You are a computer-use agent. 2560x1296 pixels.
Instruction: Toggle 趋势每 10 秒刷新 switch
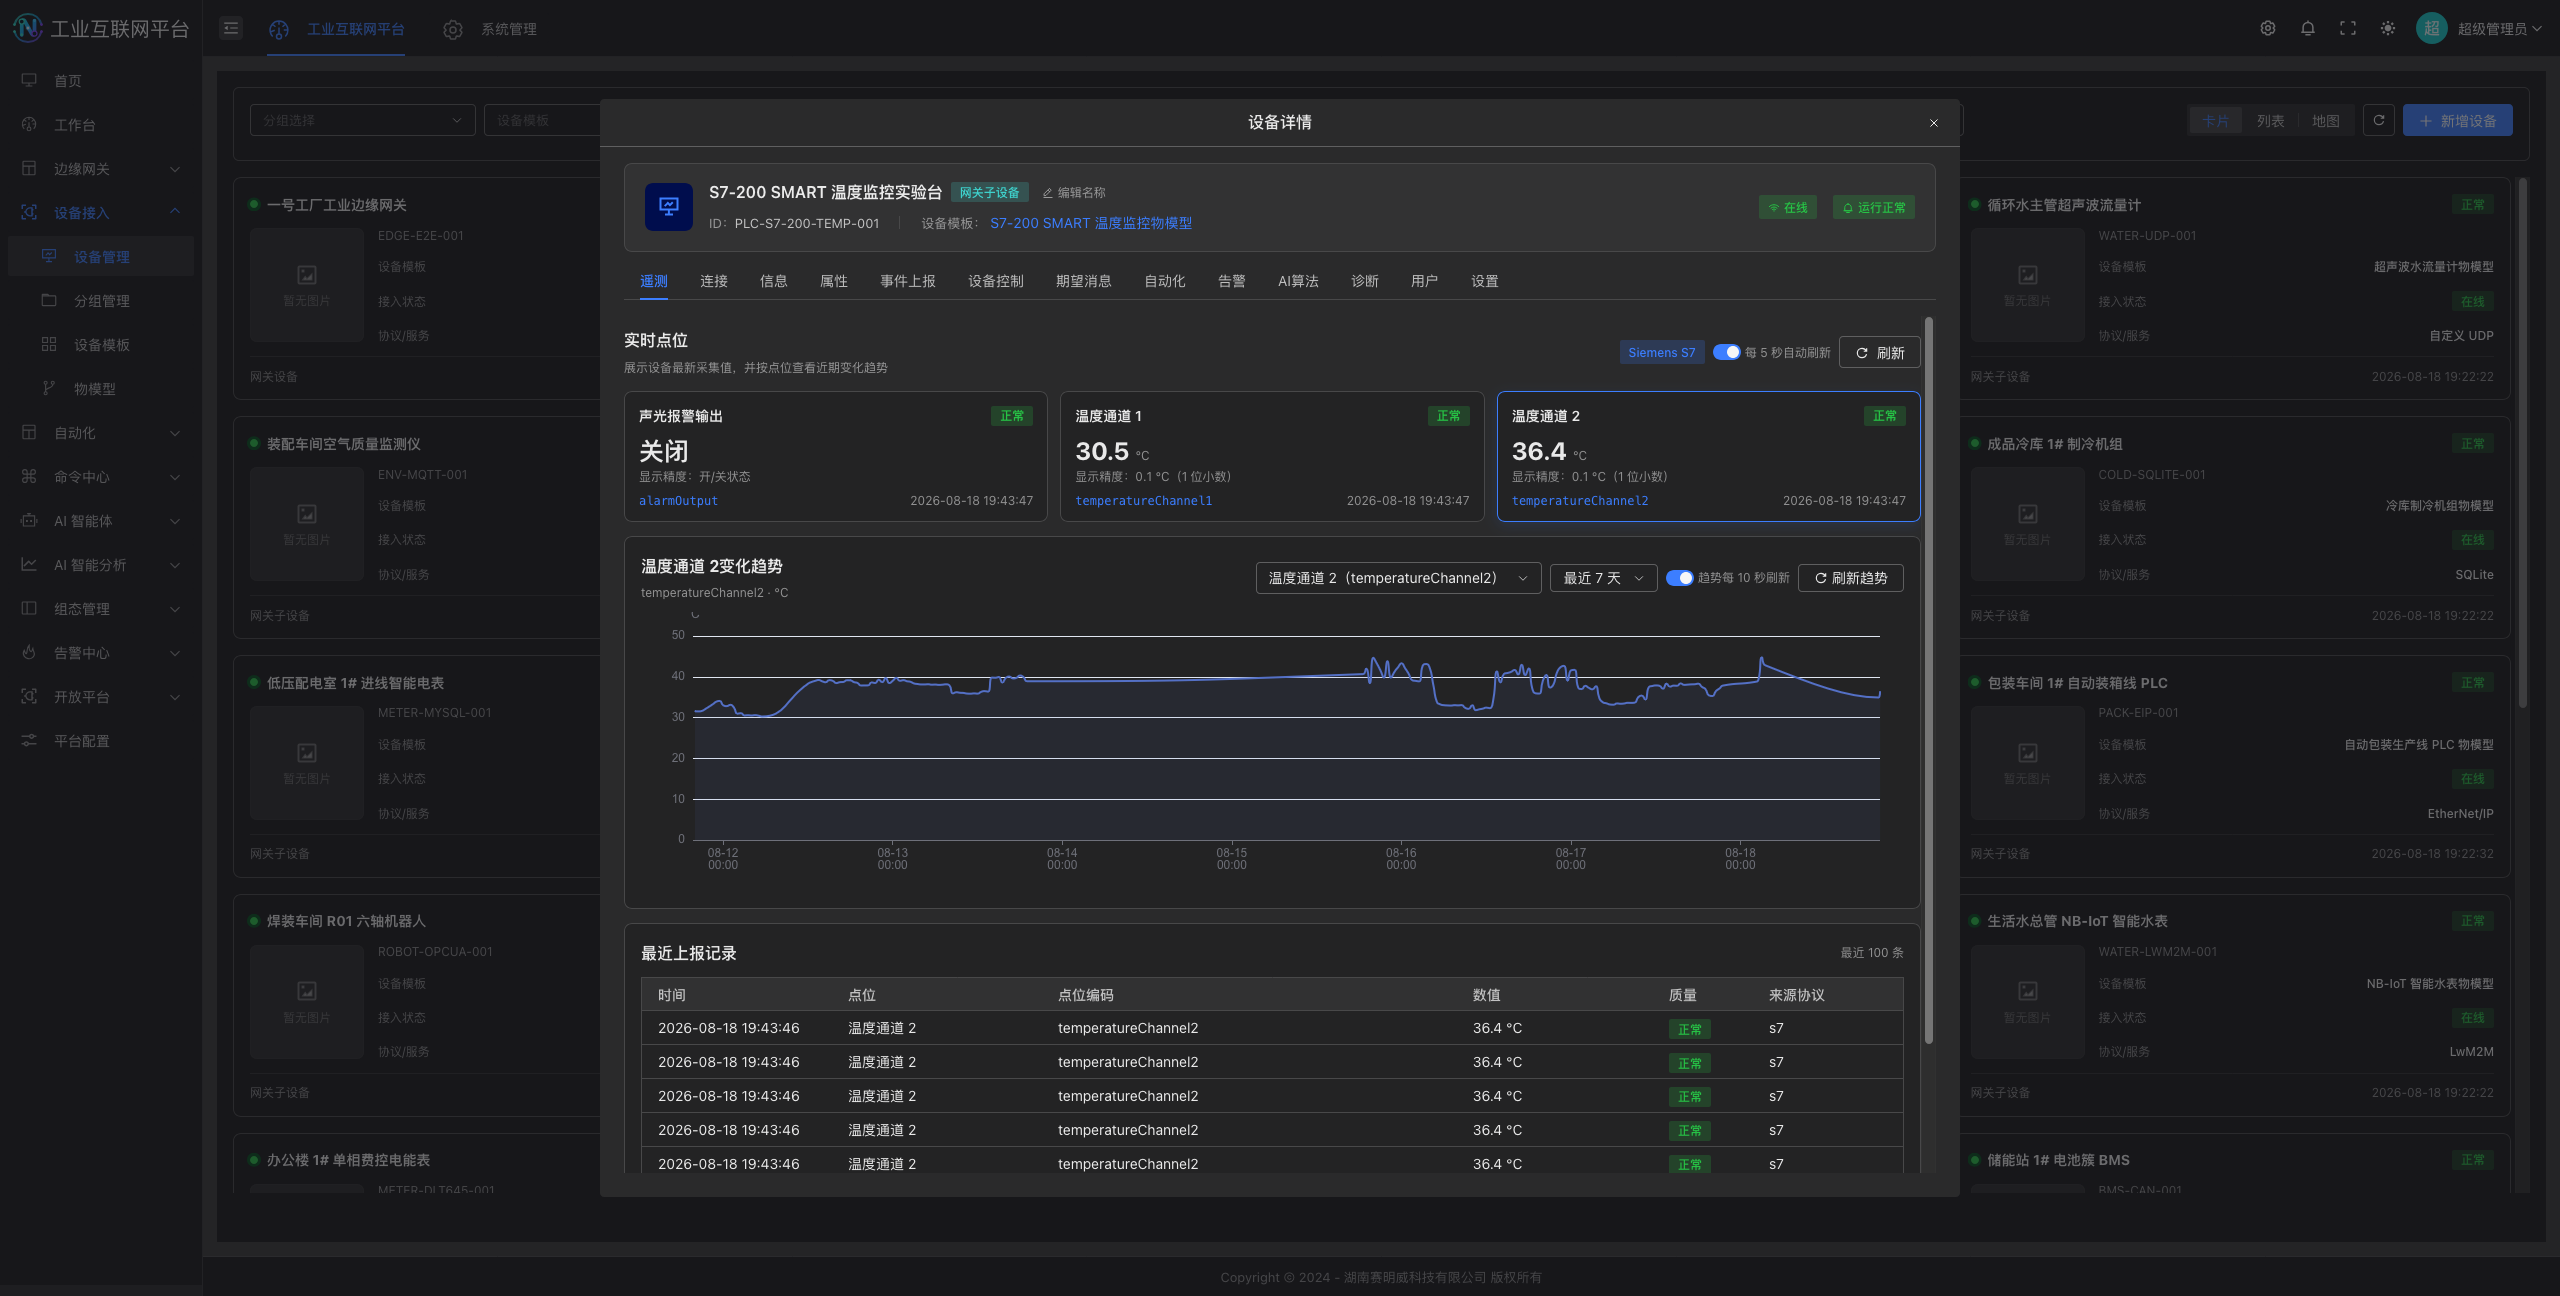click(x=1679, y=578)
